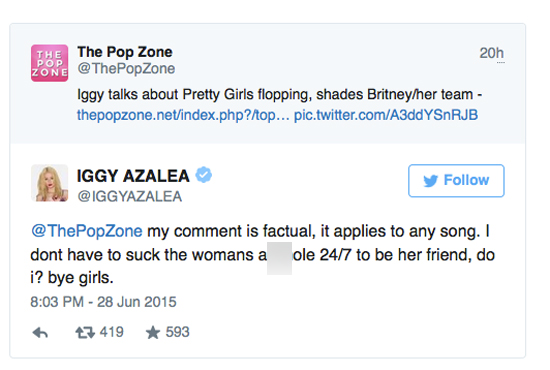Screen dimensions: 550x370
Task: Open the 8:03 PM - 28 Jun 2015 timestamp
Action: 103,302
